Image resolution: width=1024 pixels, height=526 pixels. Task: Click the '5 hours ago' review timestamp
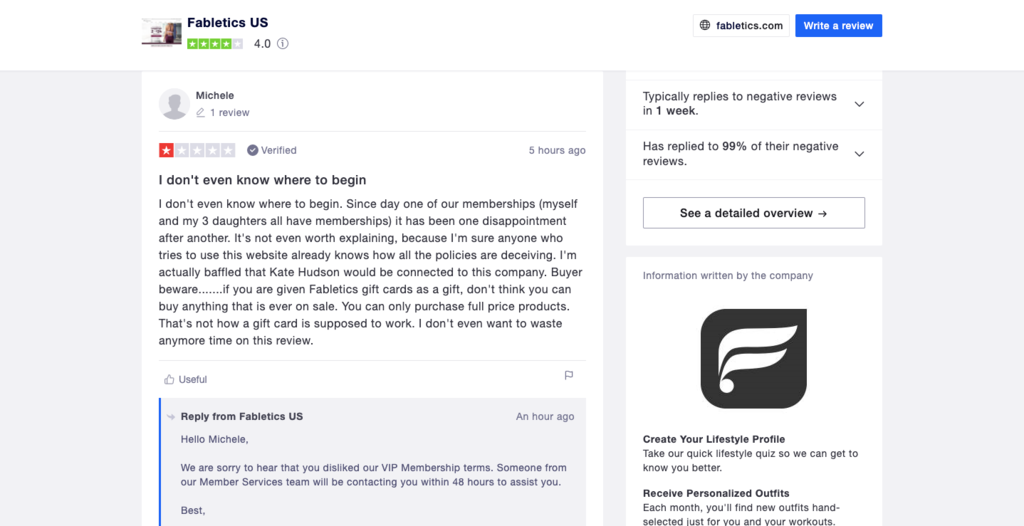click(557, 150)
